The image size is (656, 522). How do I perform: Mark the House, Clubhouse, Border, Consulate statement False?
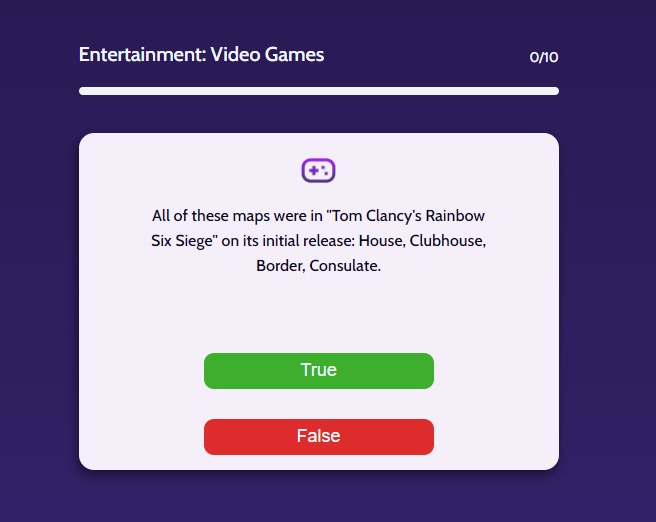[319, 437]
